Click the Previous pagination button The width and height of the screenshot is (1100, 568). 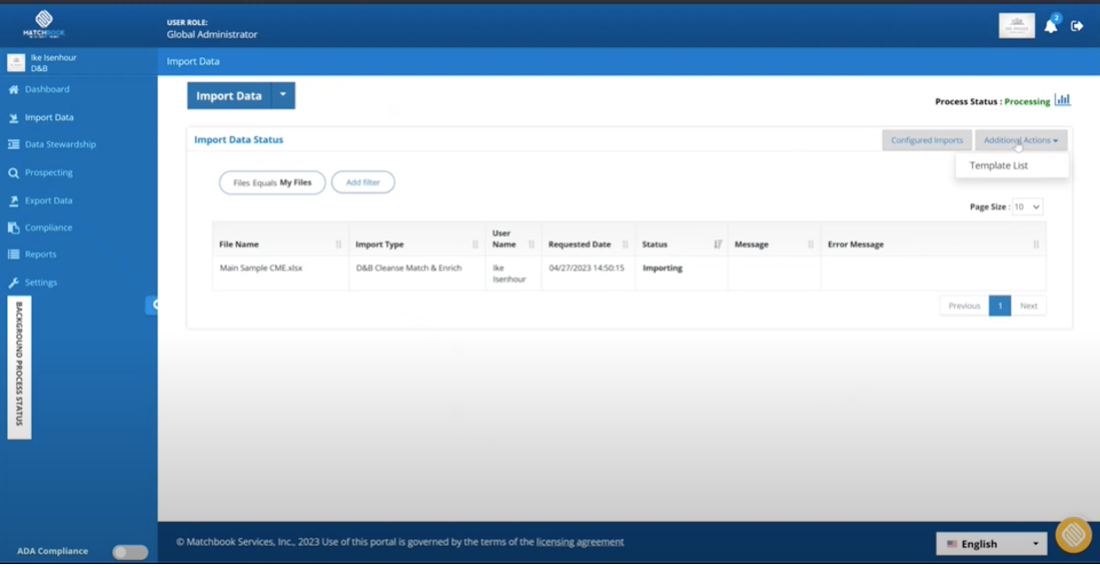pos(964,306)
